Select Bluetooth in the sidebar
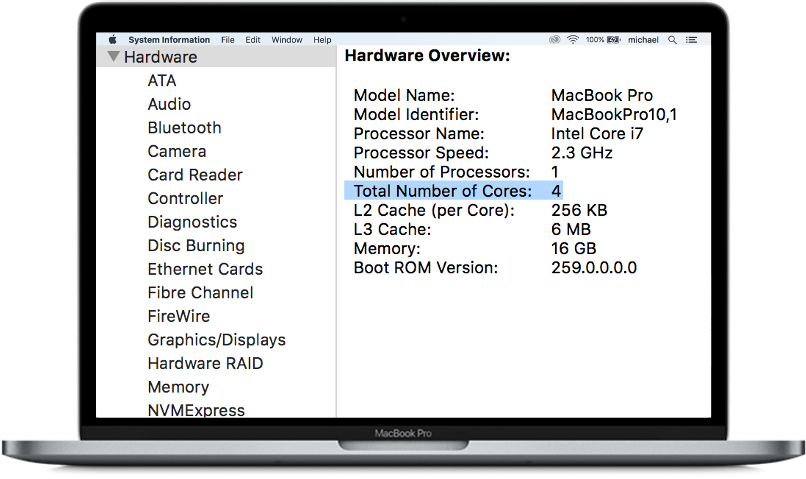Image resolution: width=806 pixels, height=479 pixels. tap(185, 128)
